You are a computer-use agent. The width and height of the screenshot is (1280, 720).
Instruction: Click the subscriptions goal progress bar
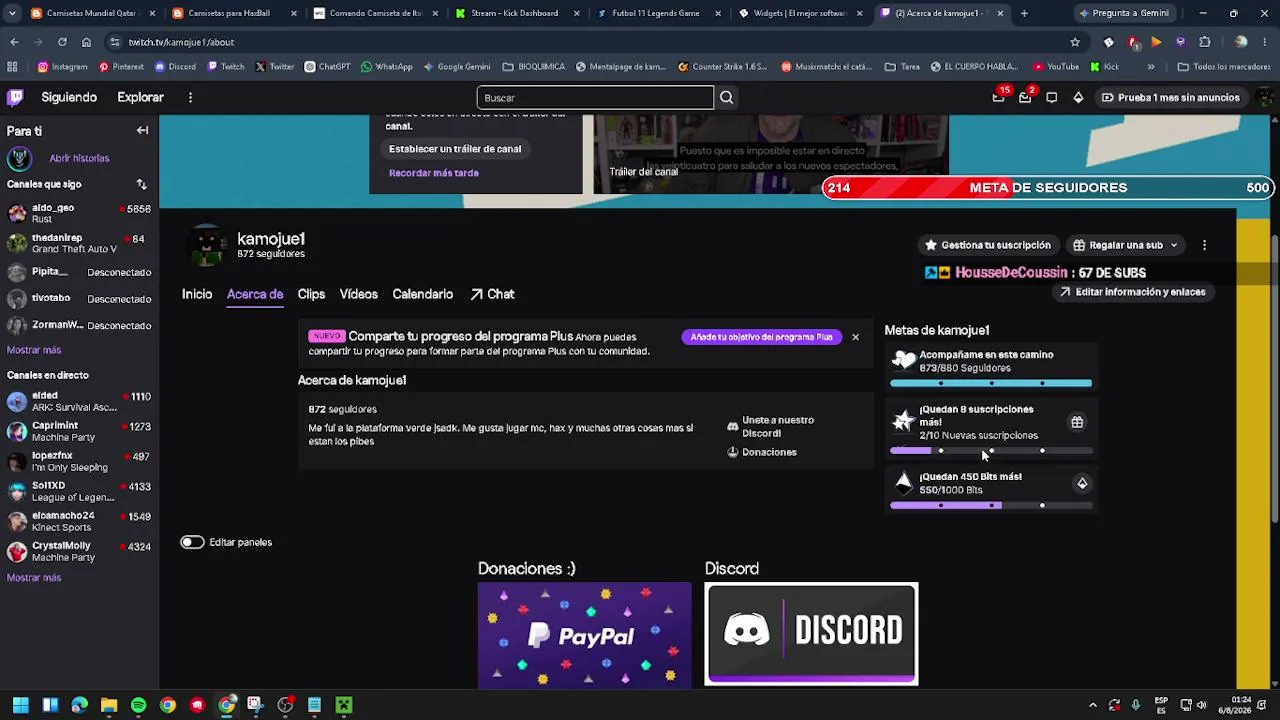pos(991,451)
